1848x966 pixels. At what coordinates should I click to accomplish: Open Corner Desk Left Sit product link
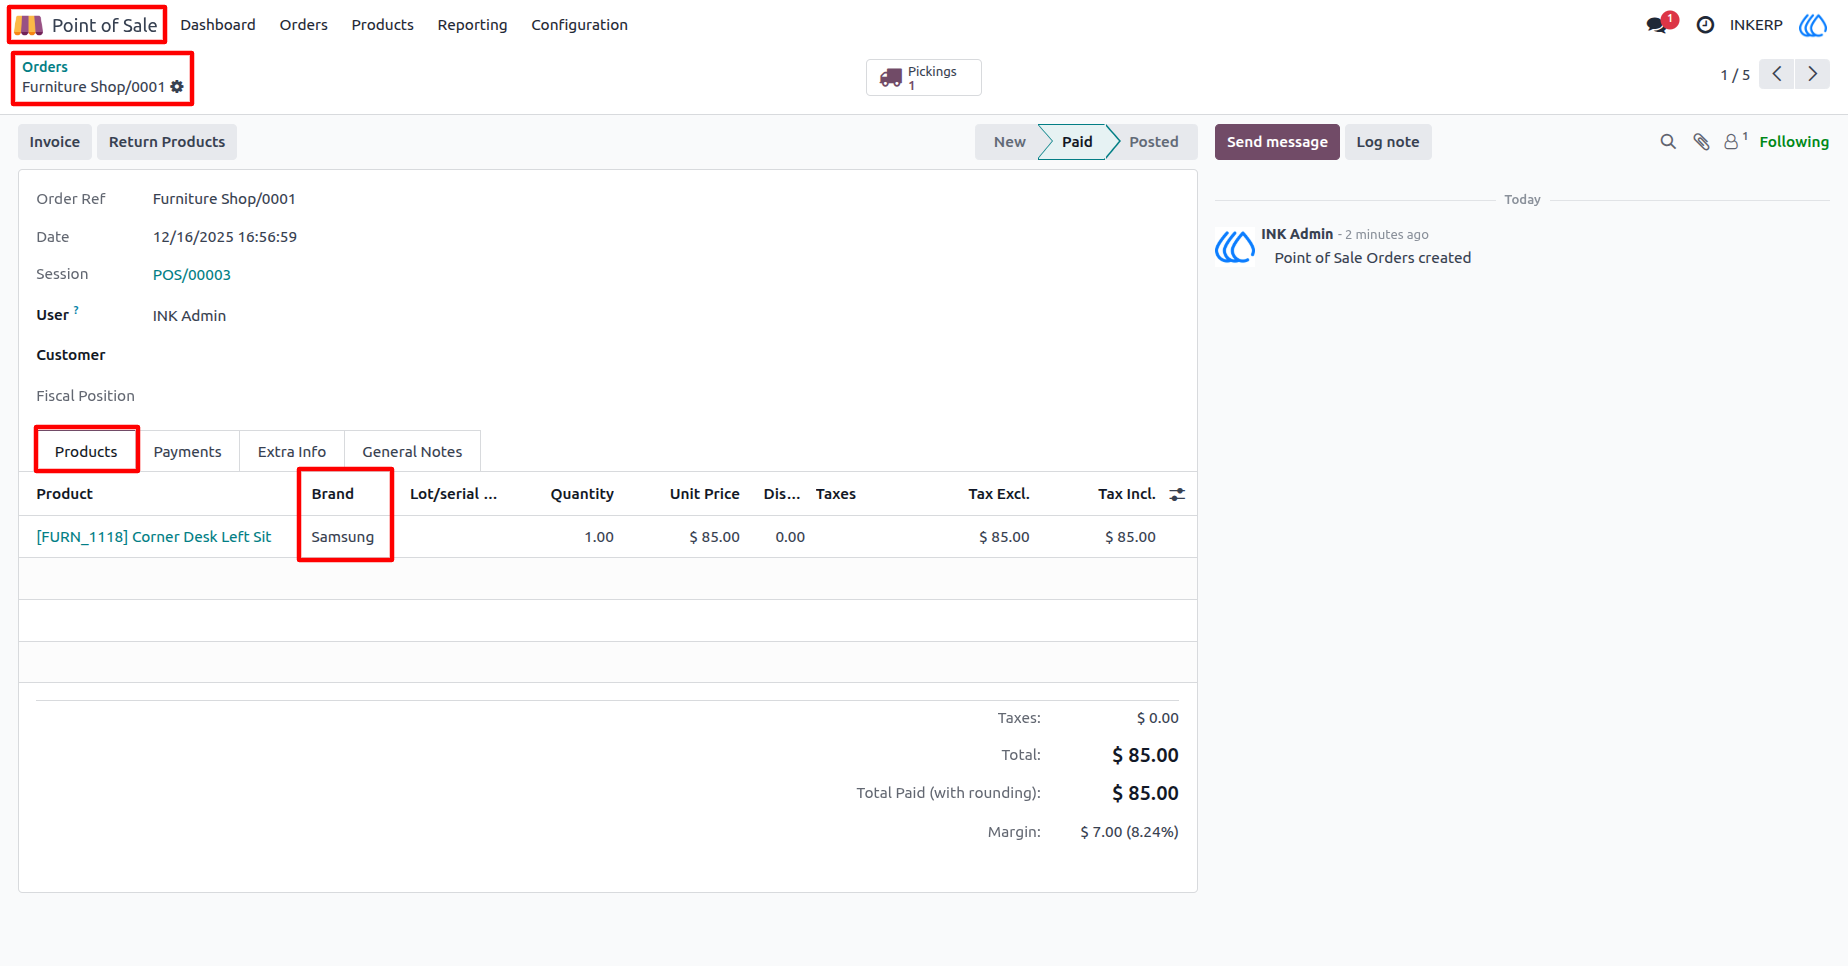pyautogui.click(x=154, y=537)
